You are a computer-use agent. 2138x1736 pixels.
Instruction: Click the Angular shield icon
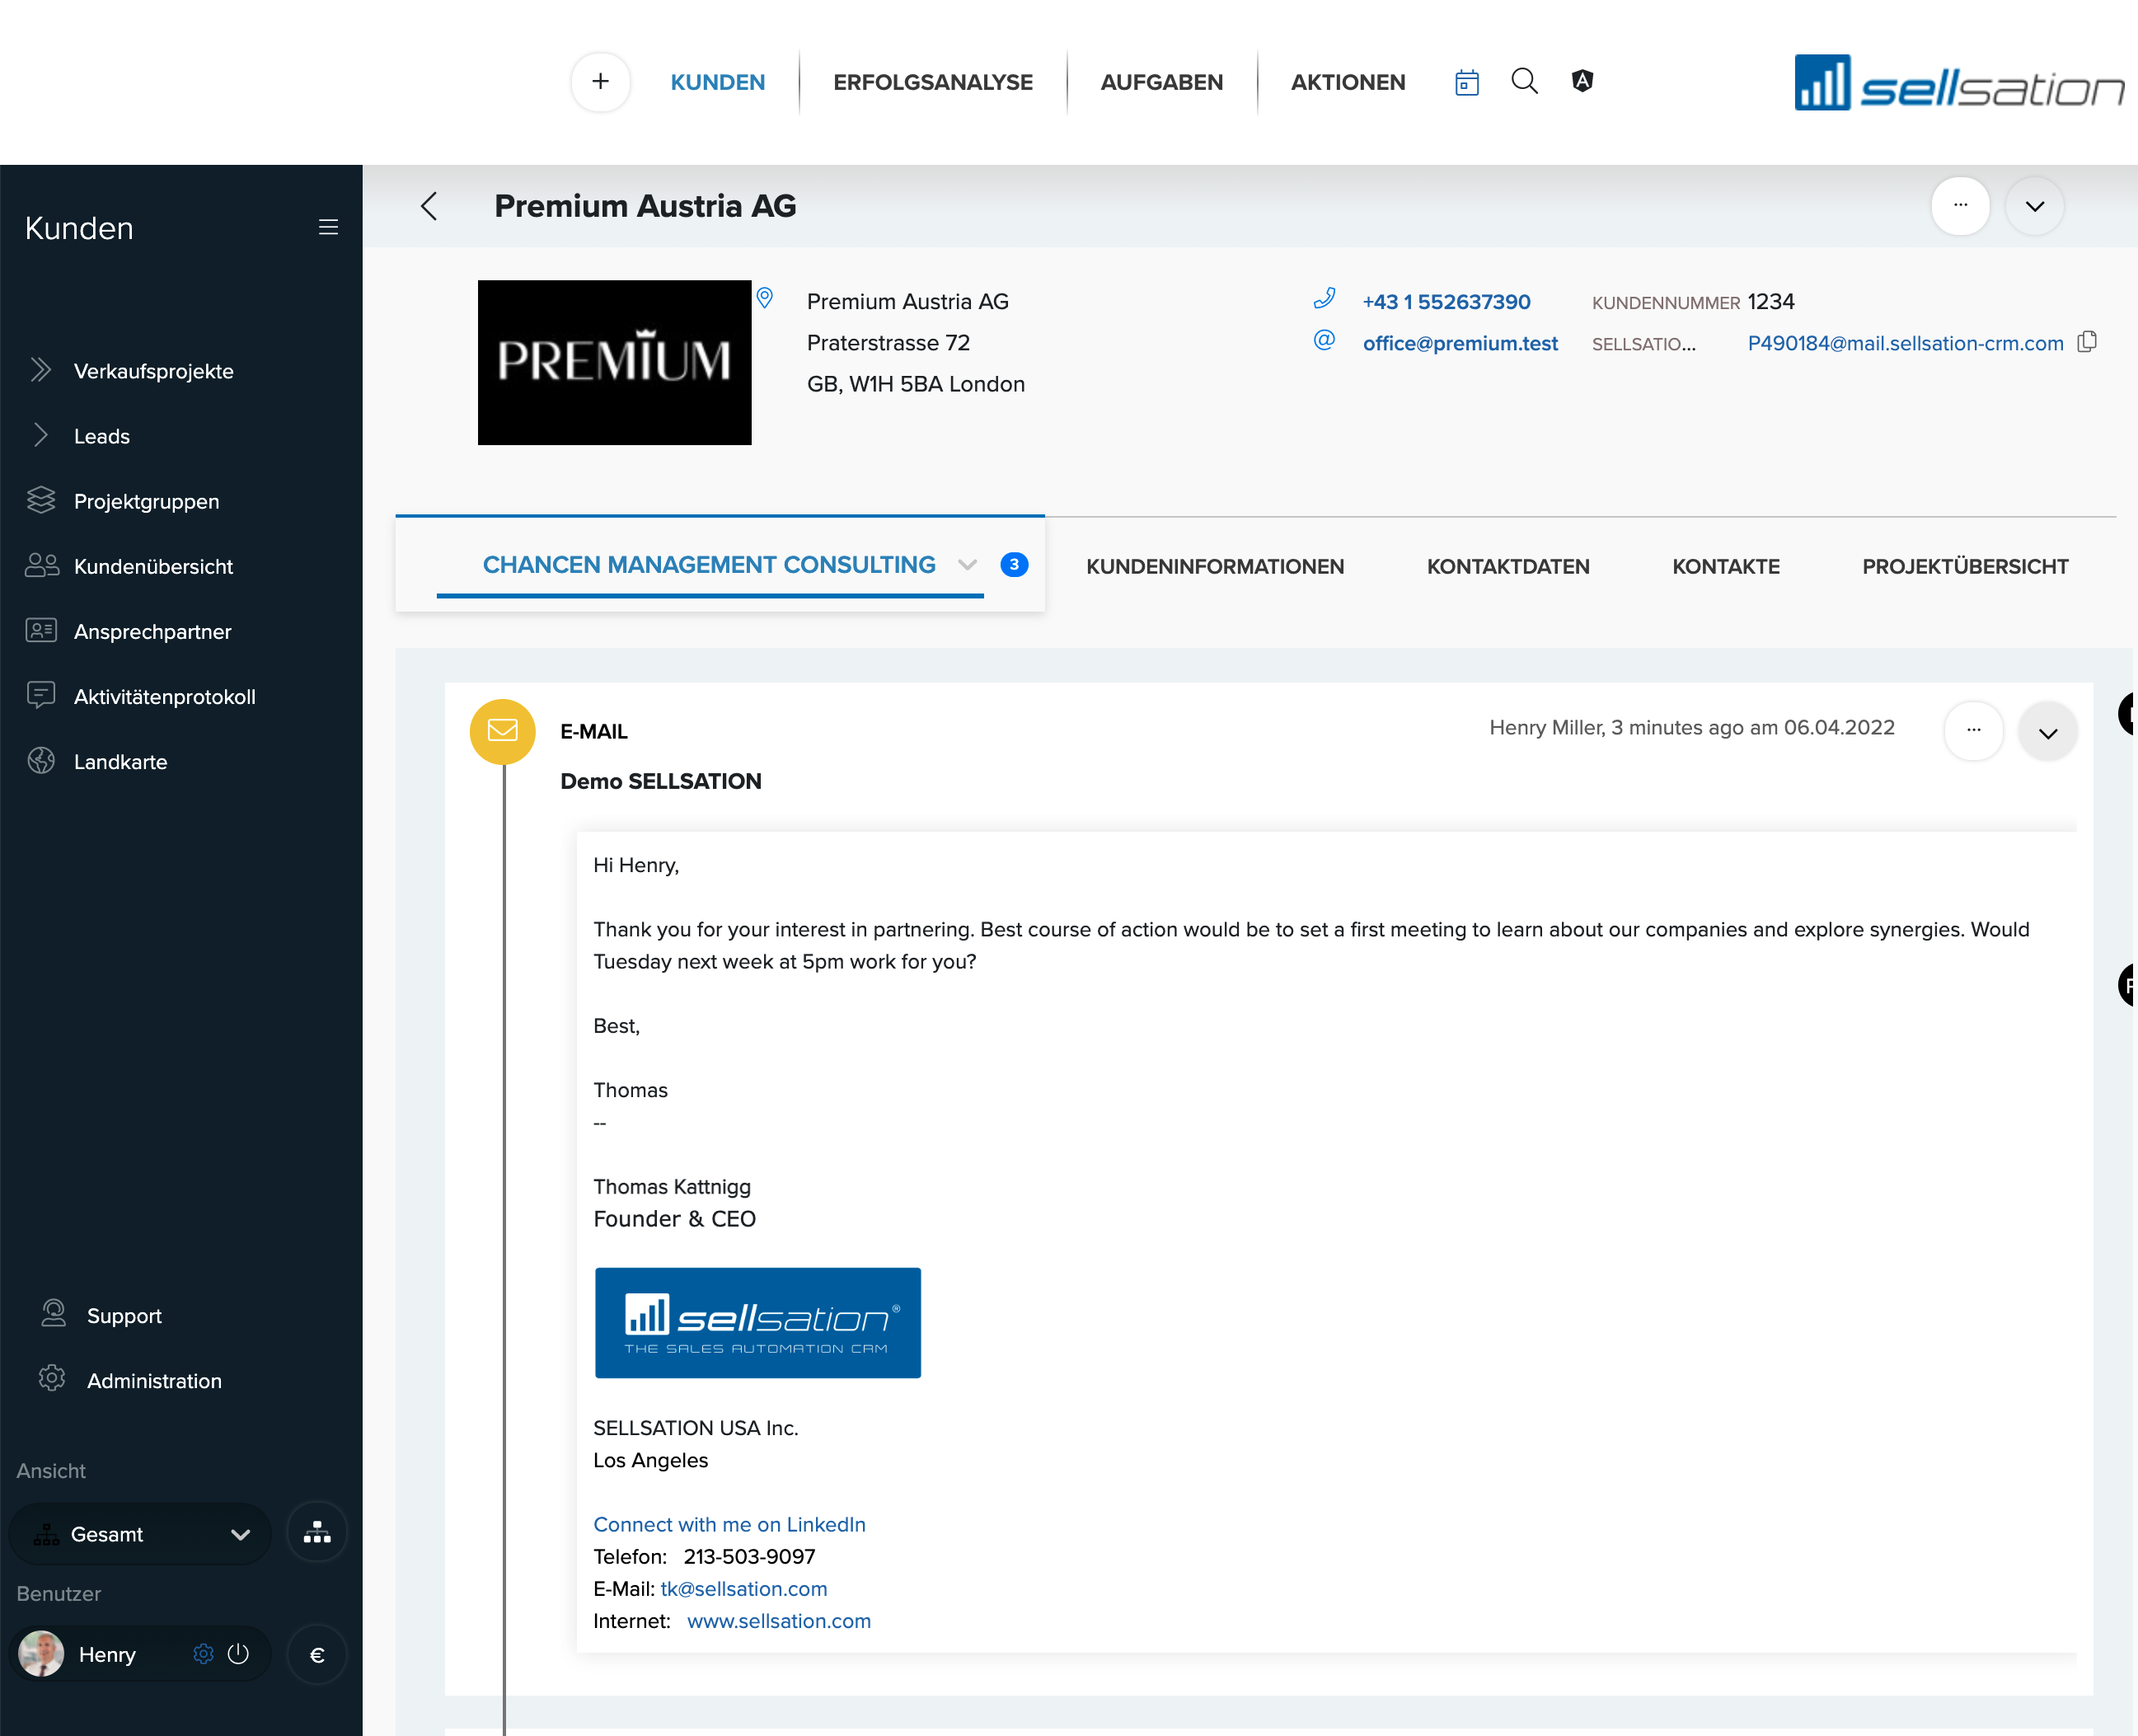point(1582,81)
